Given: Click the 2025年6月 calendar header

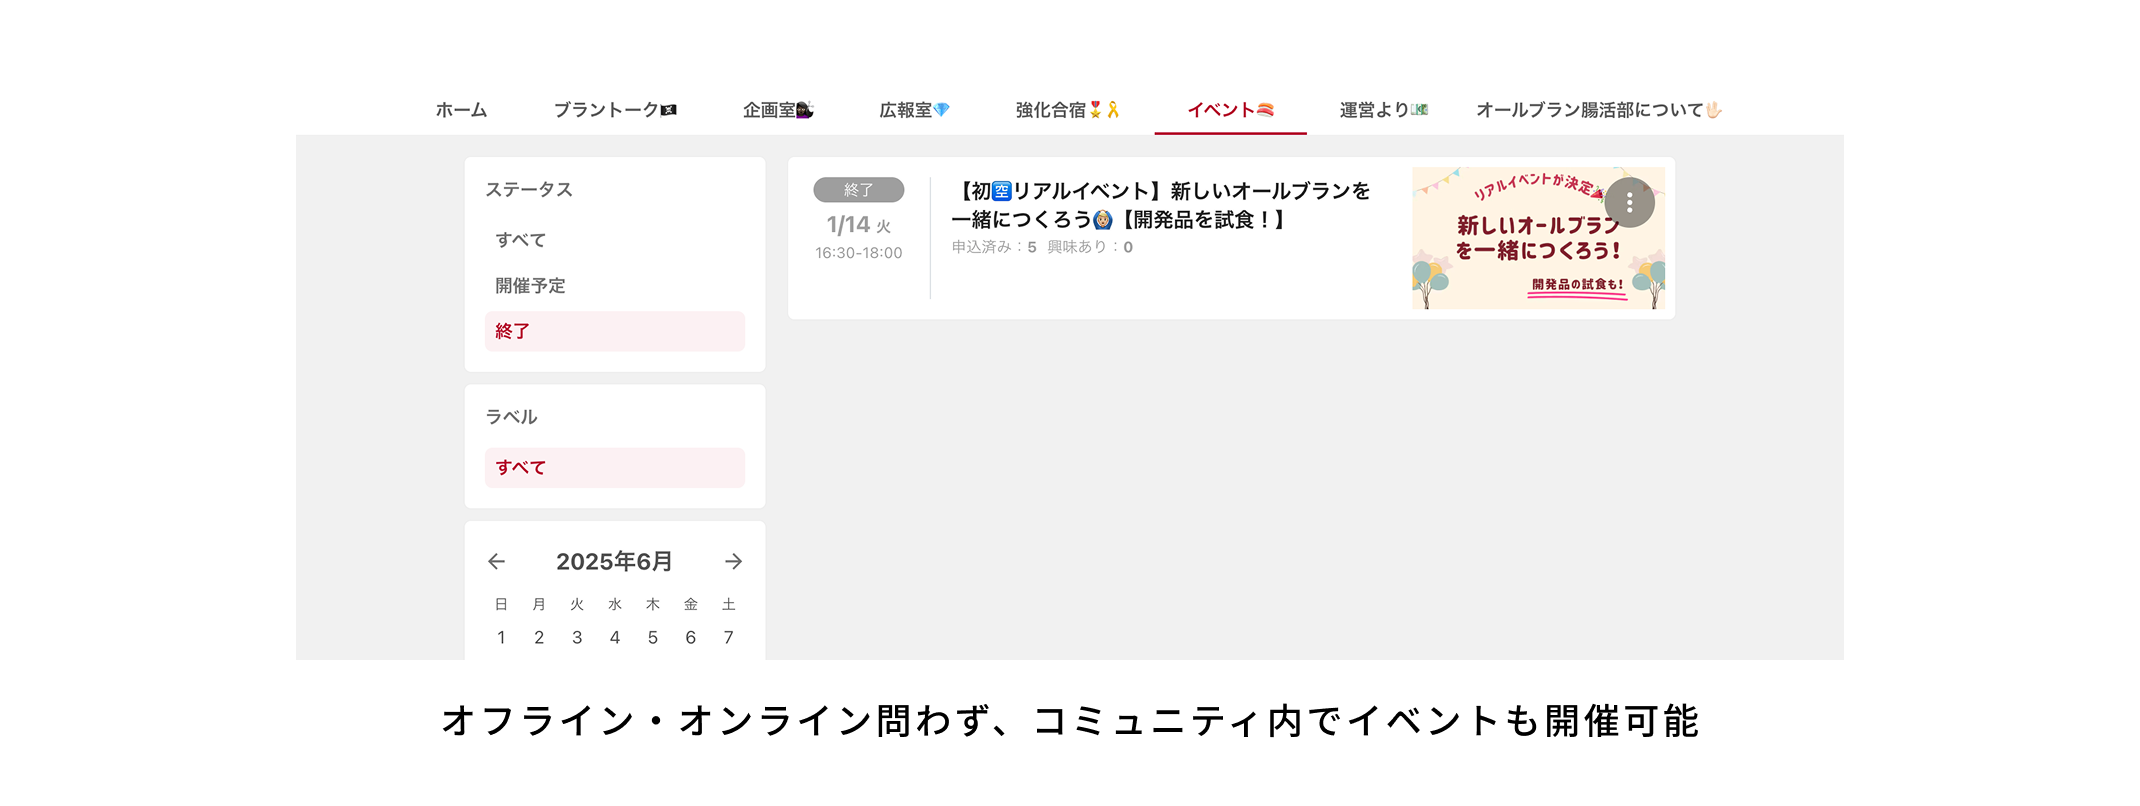Looking at the screenshot, I should point(614,562).
